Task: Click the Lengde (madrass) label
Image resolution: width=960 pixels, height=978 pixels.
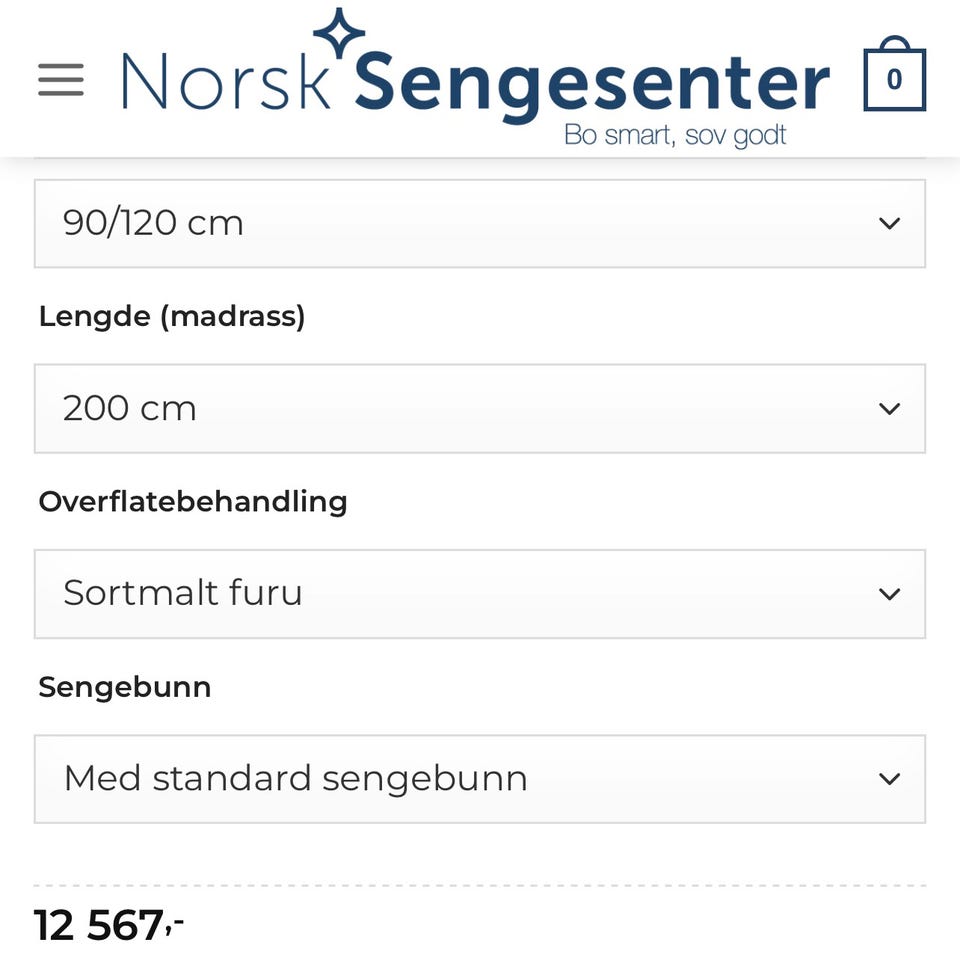Action: pos(172,317)
